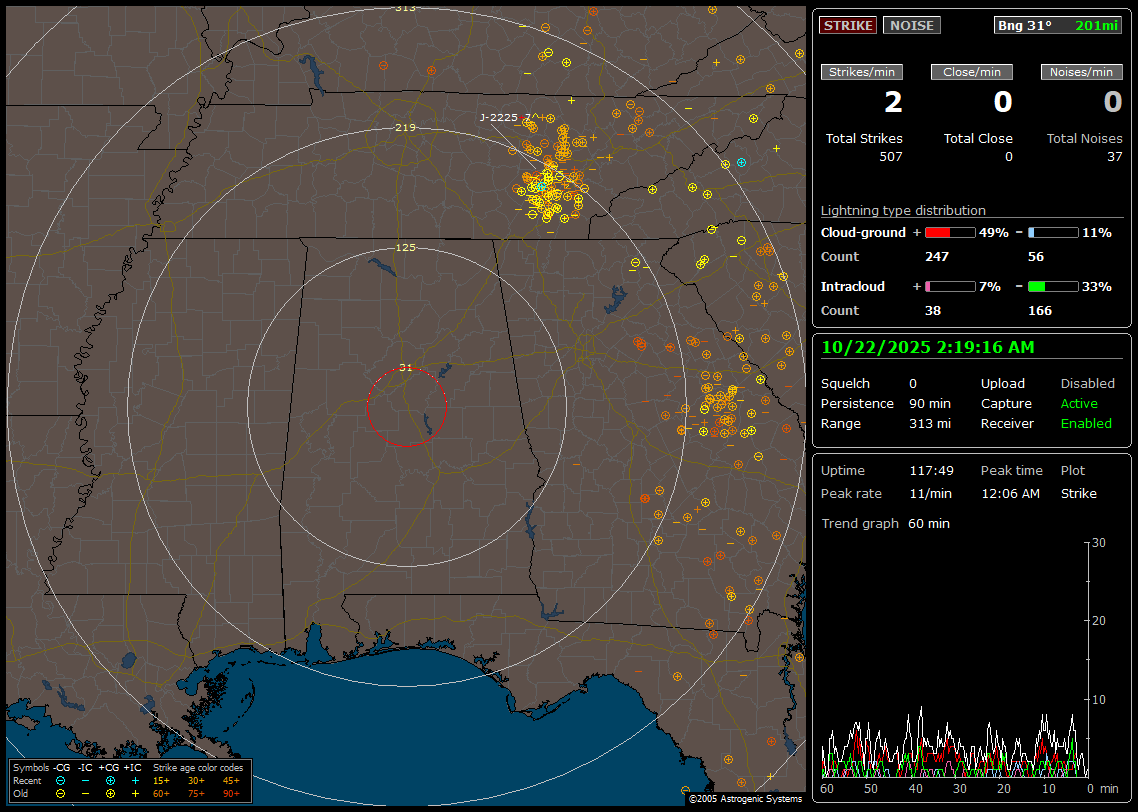Viewport: 1138px width, 812px height.
Task: Click the J-2225 storm cell label
Action: tap(498, 117)
